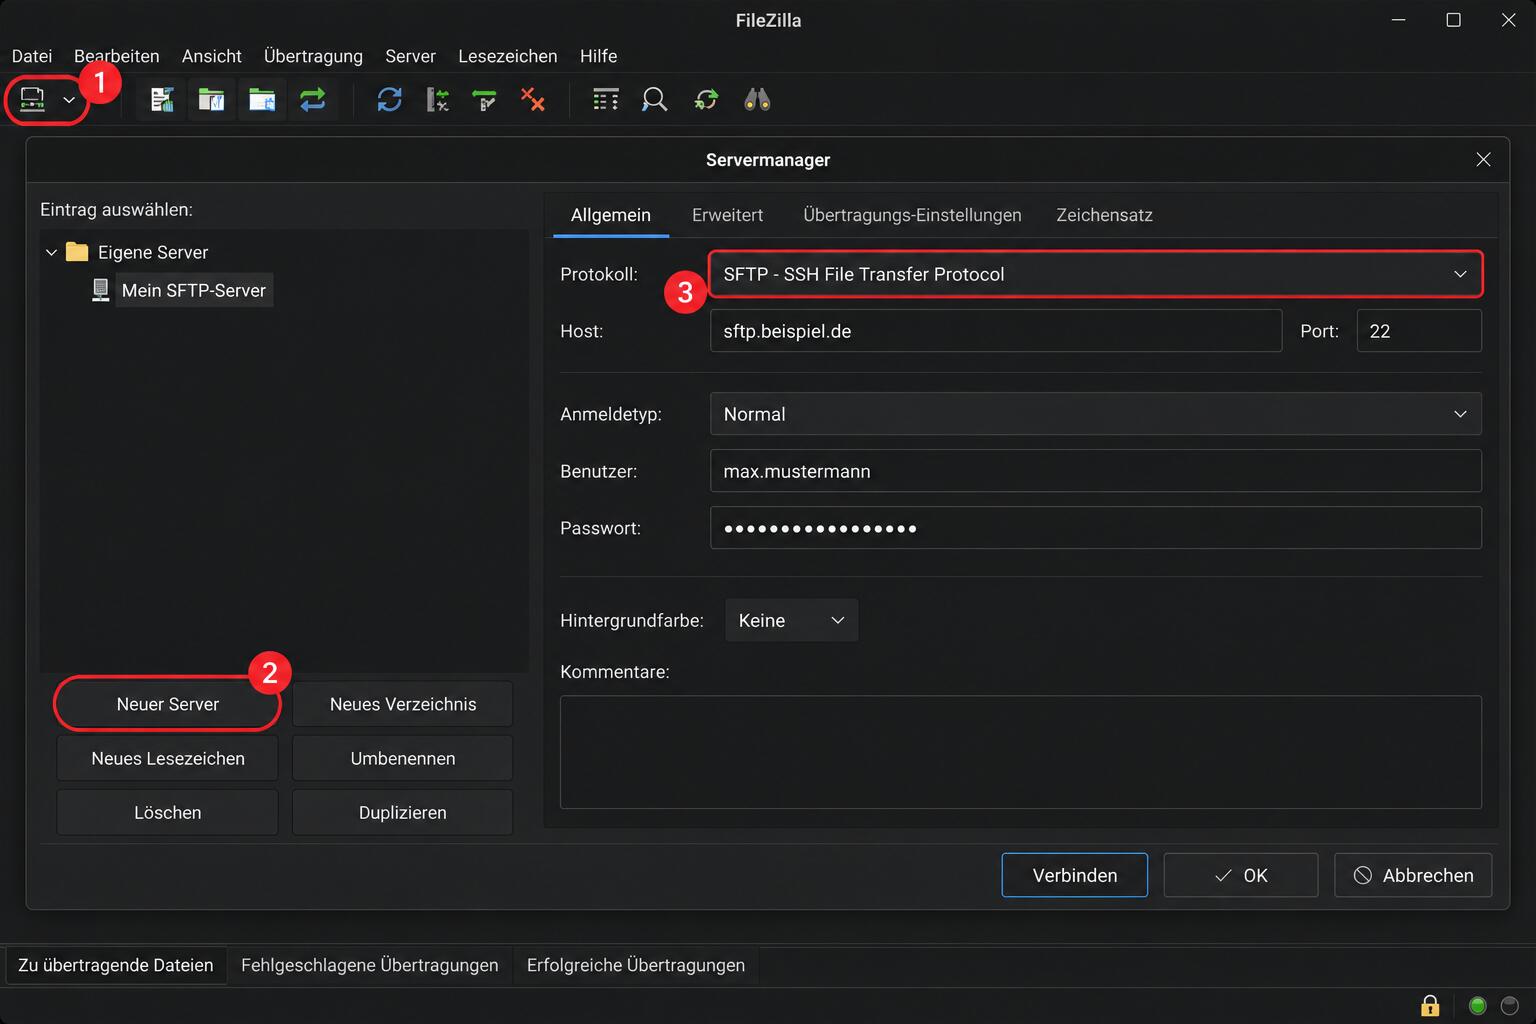Open the Übertragung menu
1536x1024 pixels.
pyautogui.click(x=313, y=56)
